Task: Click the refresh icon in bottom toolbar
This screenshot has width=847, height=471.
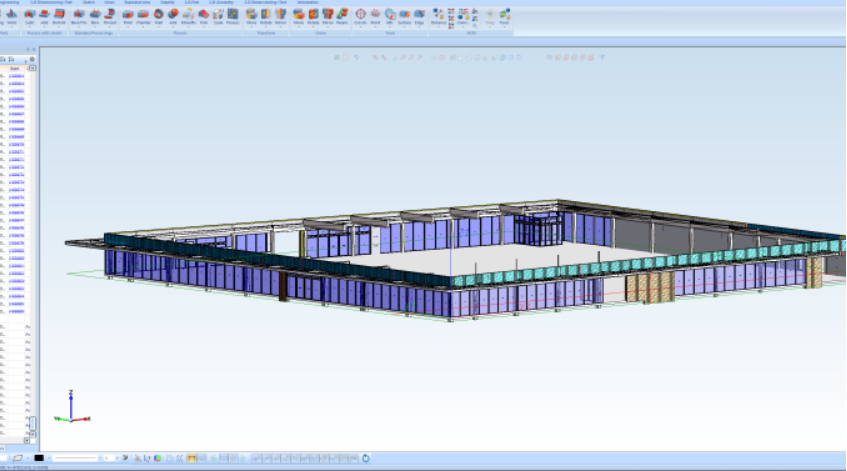Action: [366, 458]
